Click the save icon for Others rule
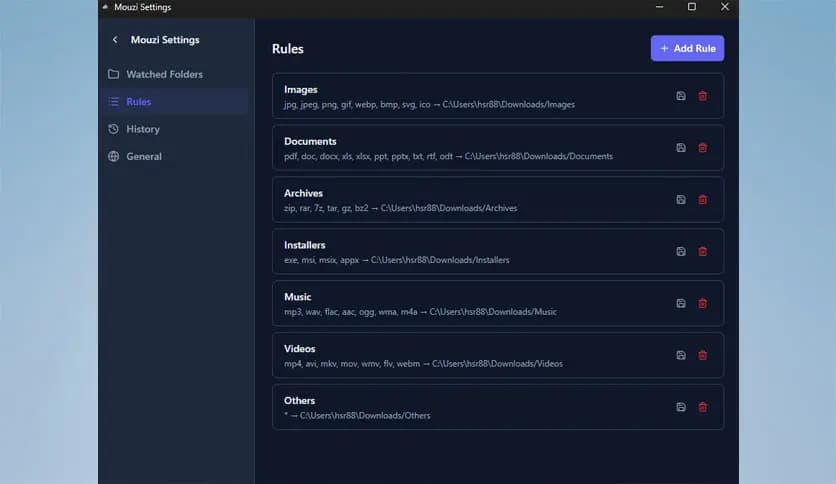 (x=681, y=407)
